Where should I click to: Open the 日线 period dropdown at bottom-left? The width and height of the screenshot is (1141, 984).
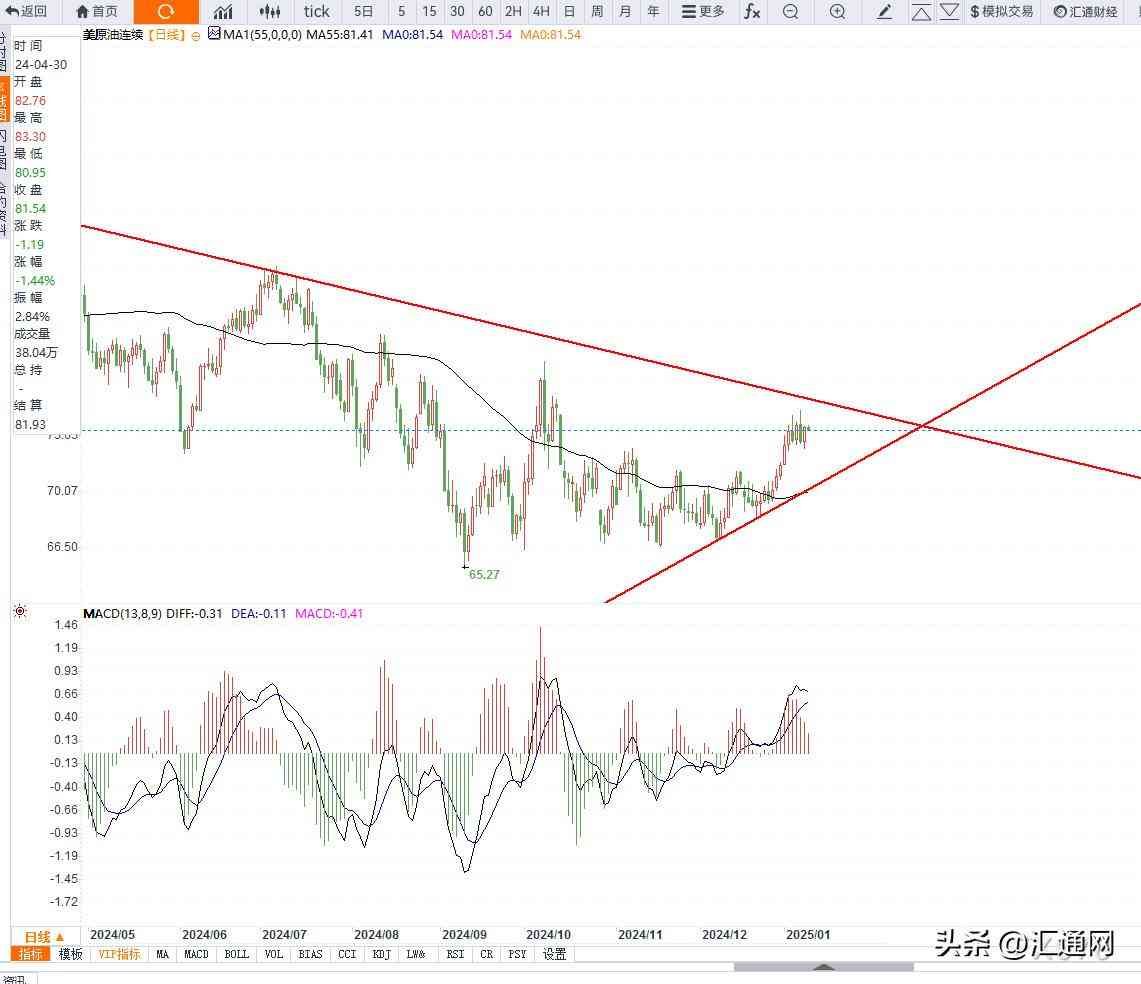point(44,937)
